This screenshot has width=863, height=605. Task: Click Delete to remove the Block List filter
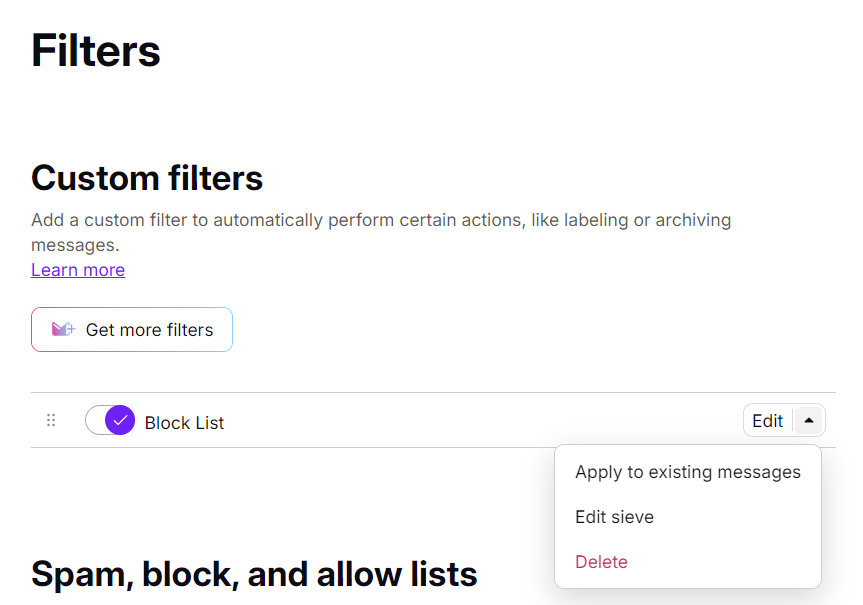point(601,561)
